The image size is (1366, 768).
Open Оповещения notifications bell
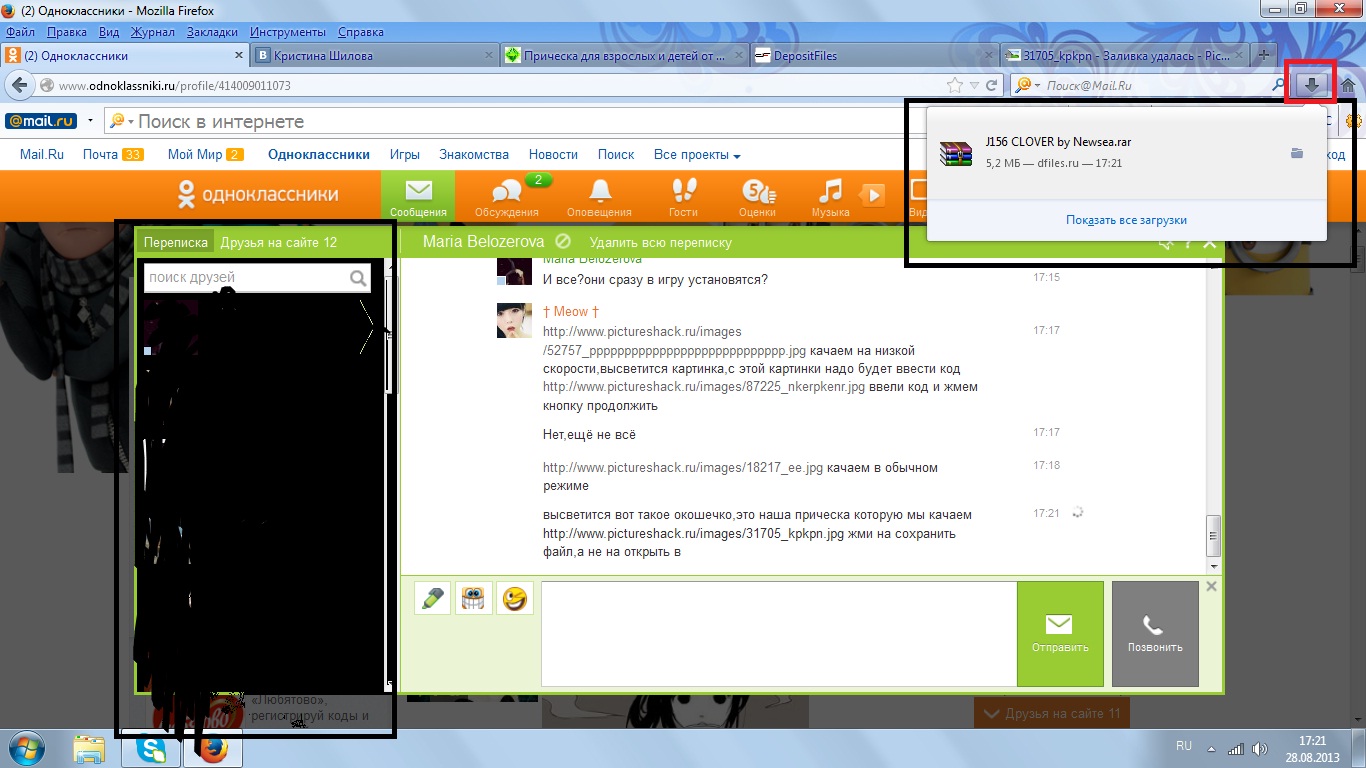(x=599, y=196)
